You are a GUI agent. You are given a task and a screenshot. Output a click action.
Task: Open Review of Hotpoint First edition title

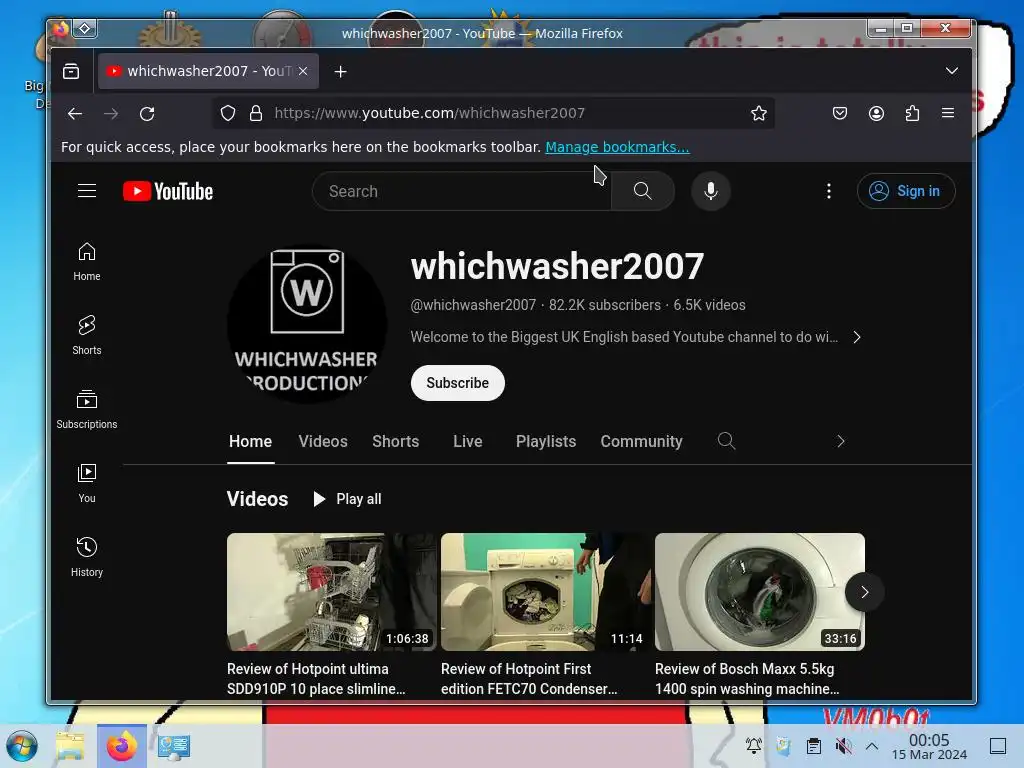click(x=529, y=679)
